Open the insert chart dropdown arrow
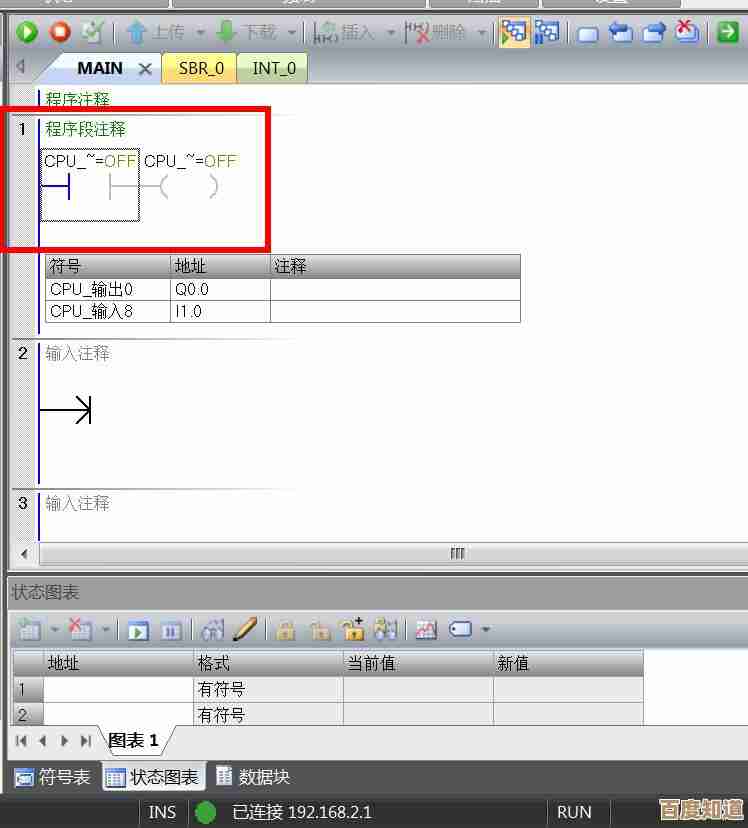 pos(54,629)
